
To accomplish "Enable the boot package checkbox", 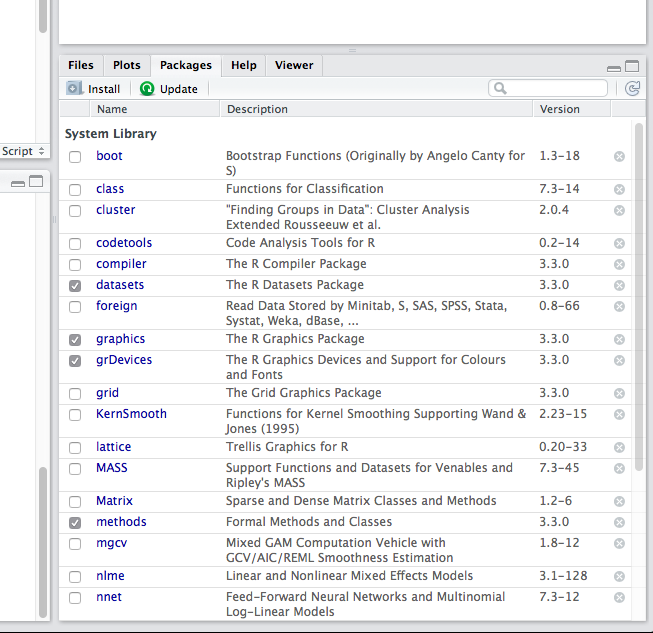I will [75, 156].
